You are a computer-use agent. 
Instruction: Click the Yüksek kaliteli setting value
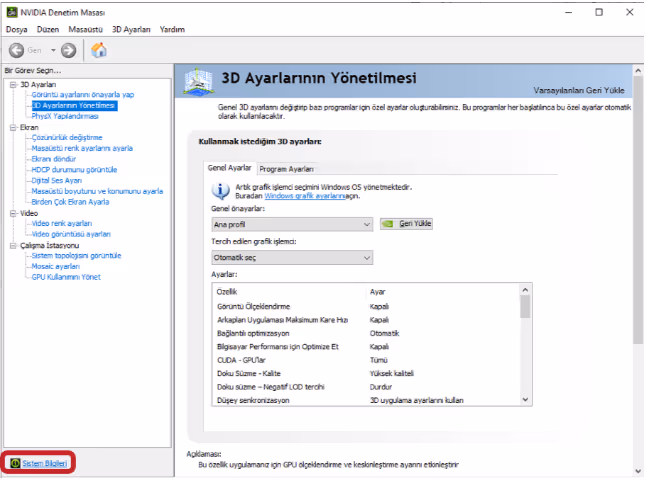pyautogui.click(x=392, y=373)
